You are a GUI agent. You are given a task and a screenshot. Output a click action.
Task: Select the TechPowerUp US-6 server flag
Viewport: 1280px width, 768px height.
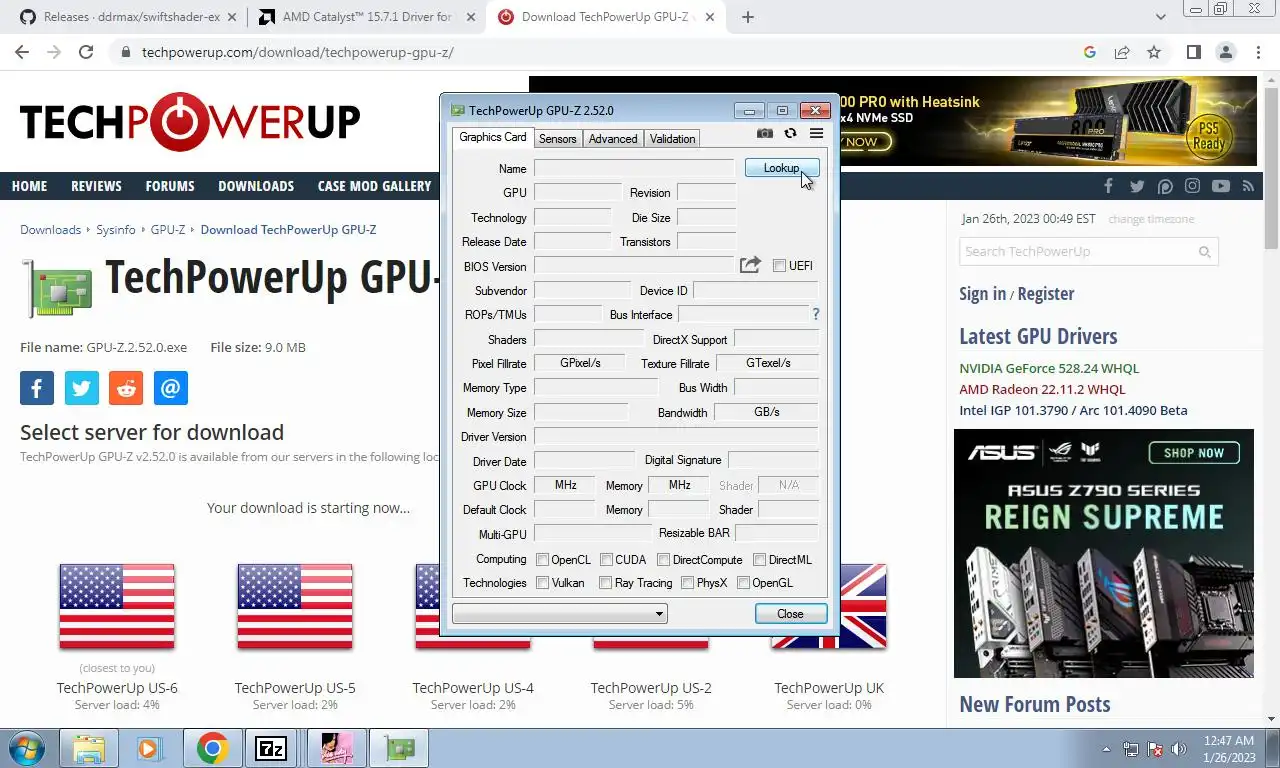pos(117,606)
